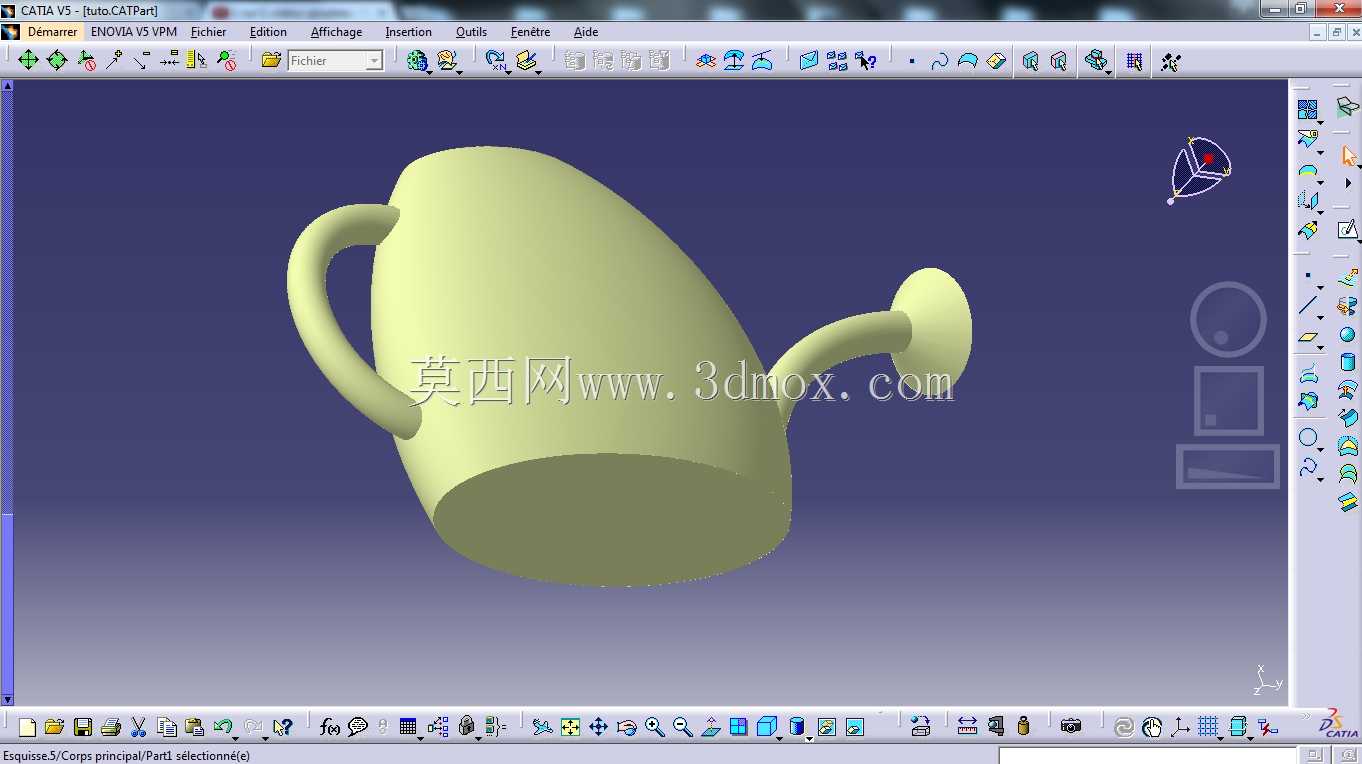Click the Cut scissors icon
Screen dimensions: 1362x764
point(139,727)
